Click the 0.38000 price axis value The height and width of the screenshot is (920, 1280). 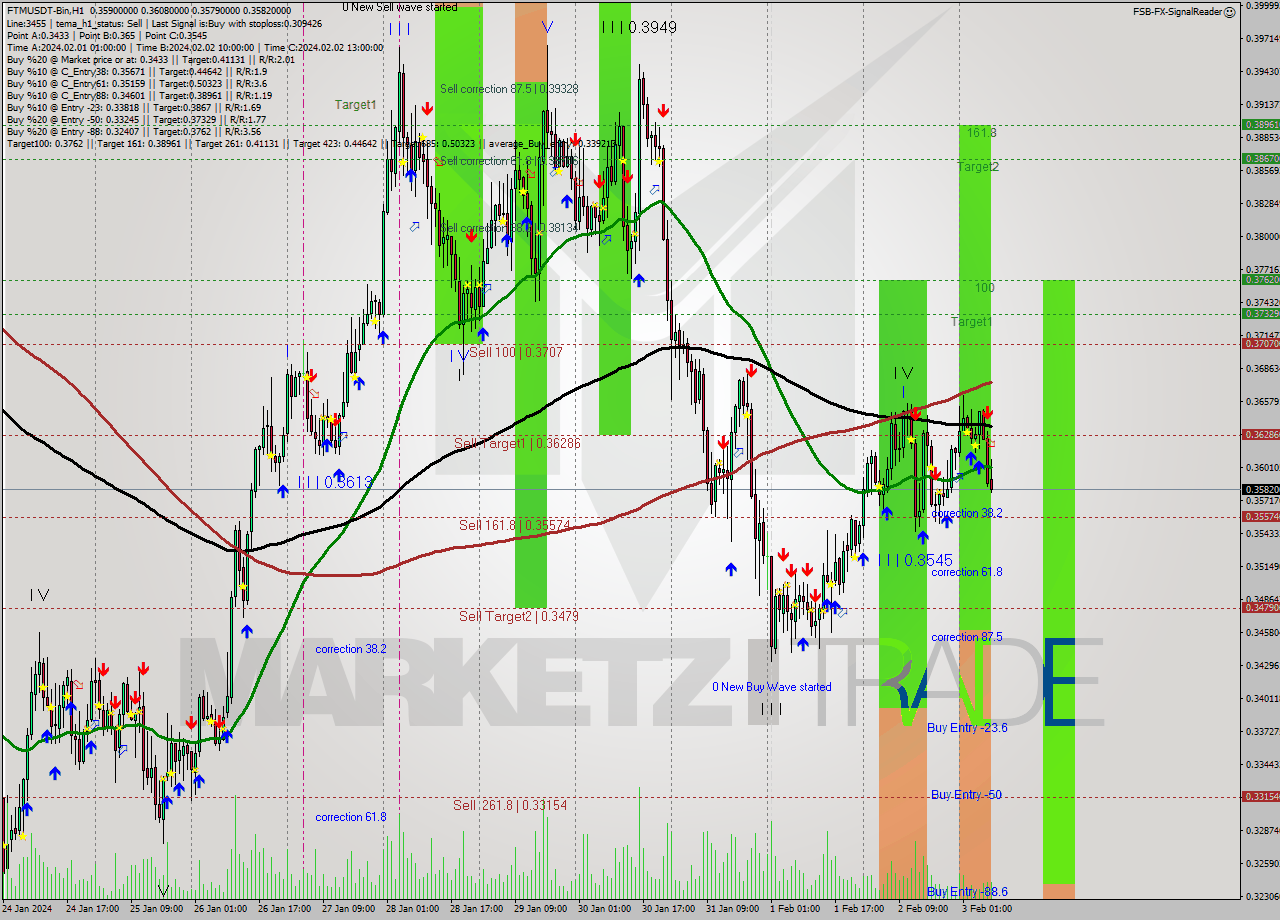coord(1263,237)
